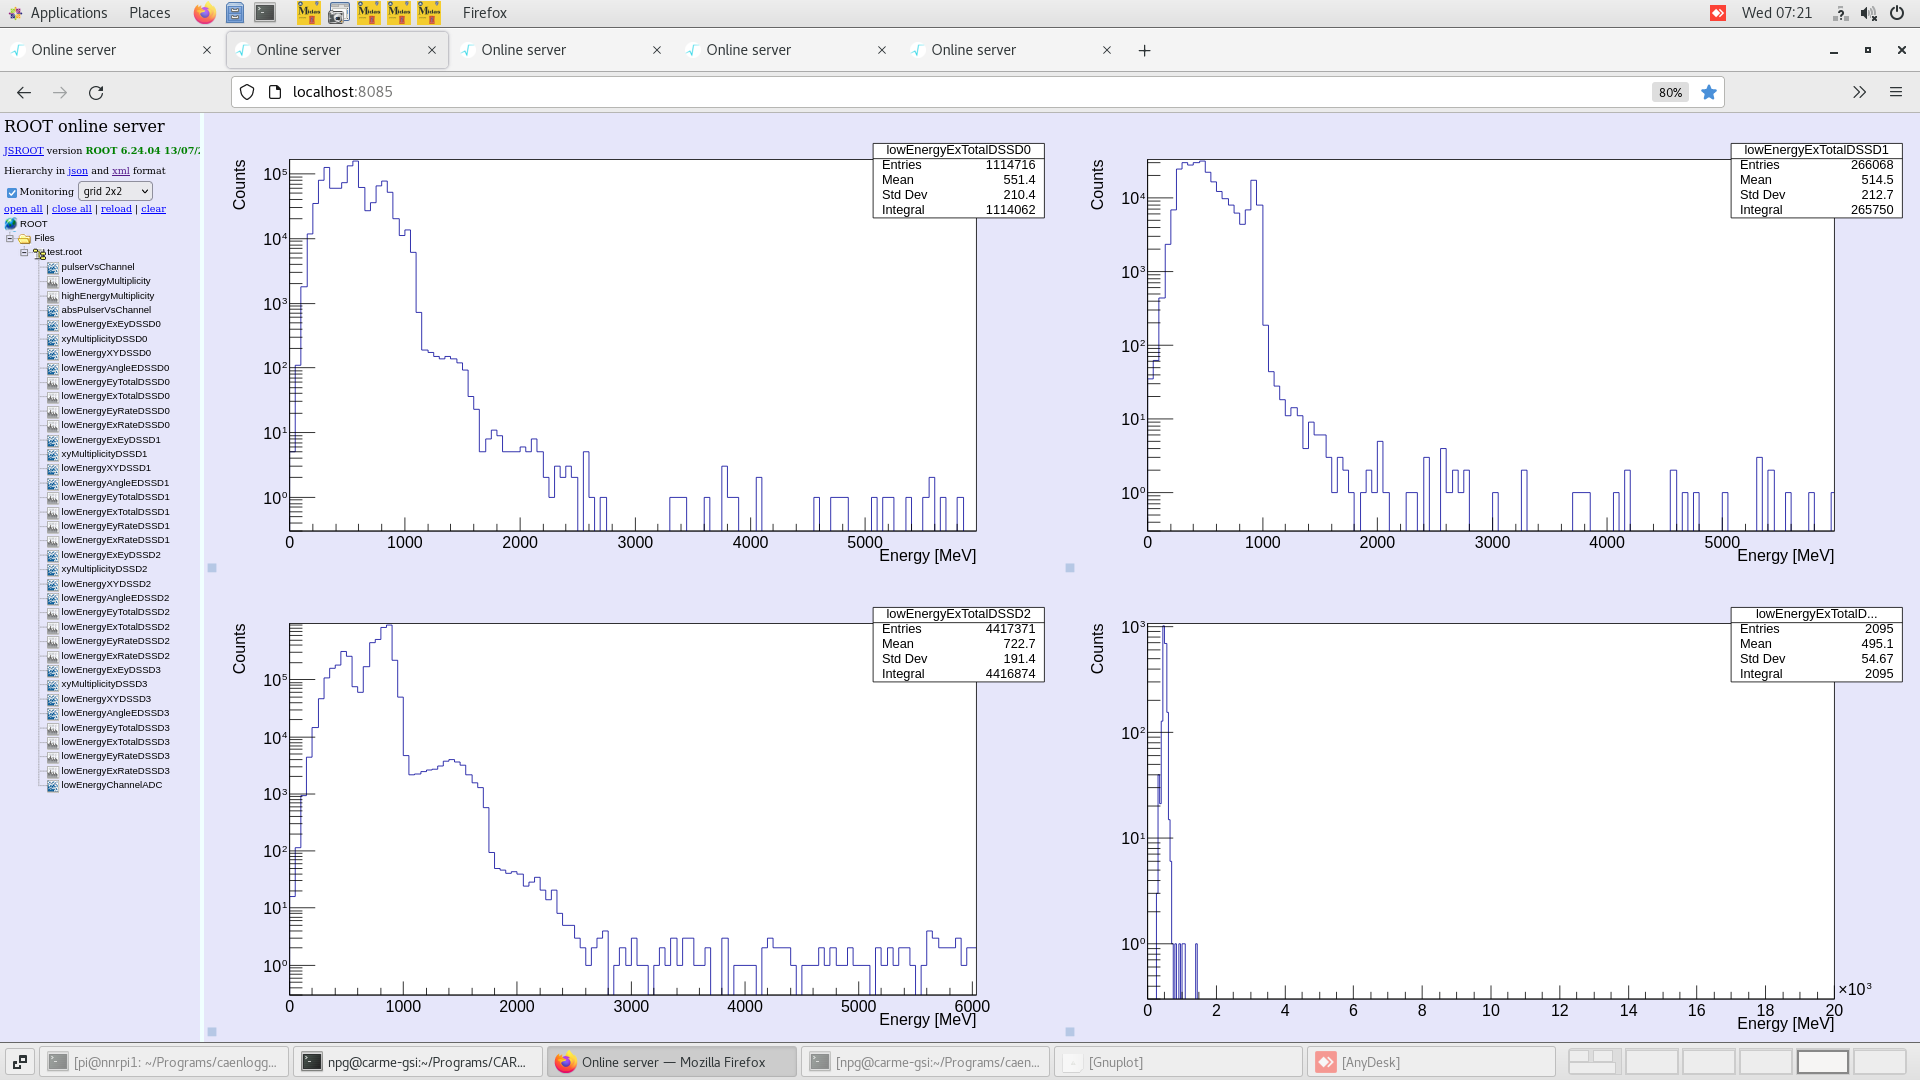The width and height of the screenshot is (1920, 1080).
Task: Open pulserVsChannel histogram icon in tree
Action: point(51,266)
